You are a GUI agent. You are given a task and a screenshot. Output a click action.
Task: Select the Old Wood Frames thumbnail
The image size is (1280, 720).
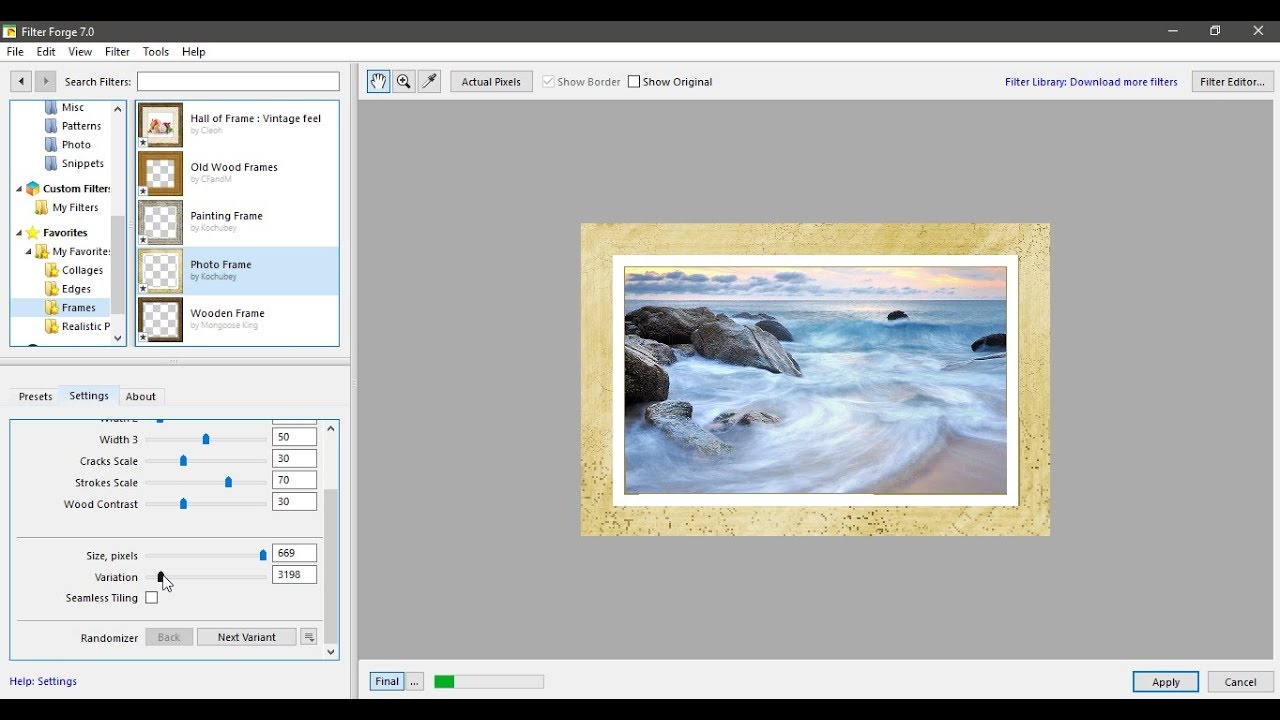[x=160, y=173]
